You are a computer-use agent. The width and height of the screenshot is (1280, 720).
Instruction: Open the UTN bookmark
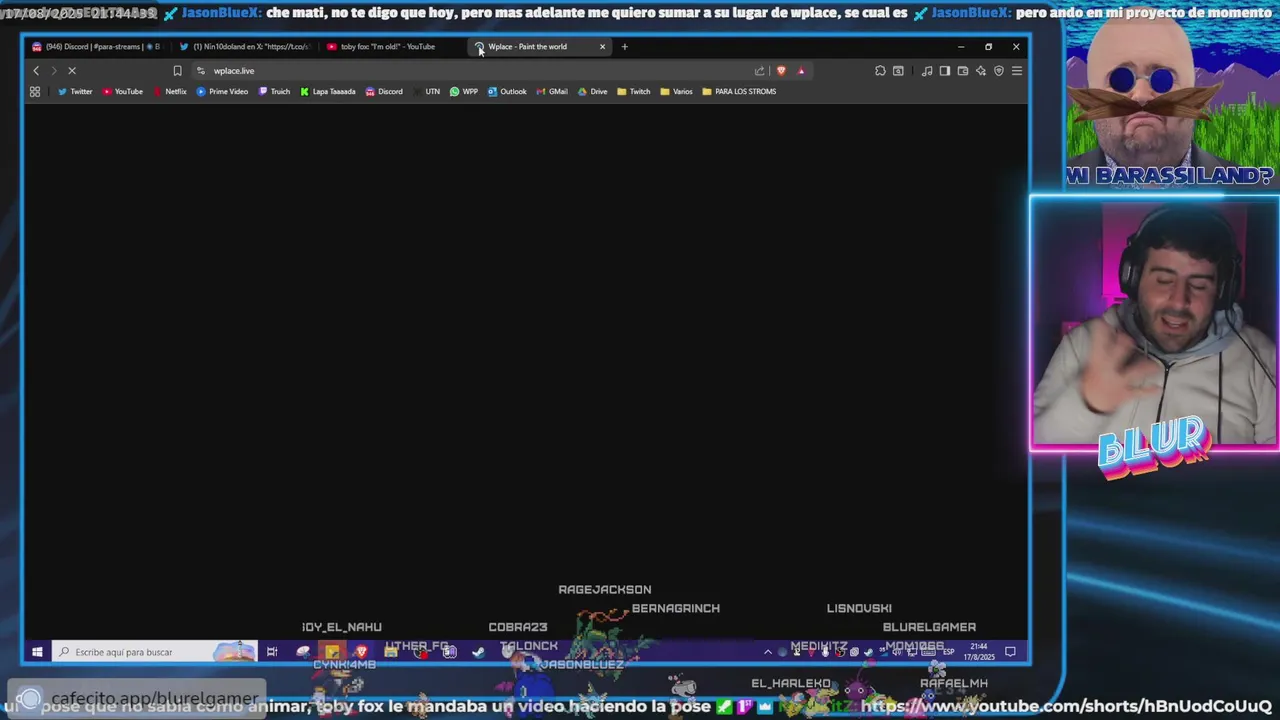[x=427, y=92]
